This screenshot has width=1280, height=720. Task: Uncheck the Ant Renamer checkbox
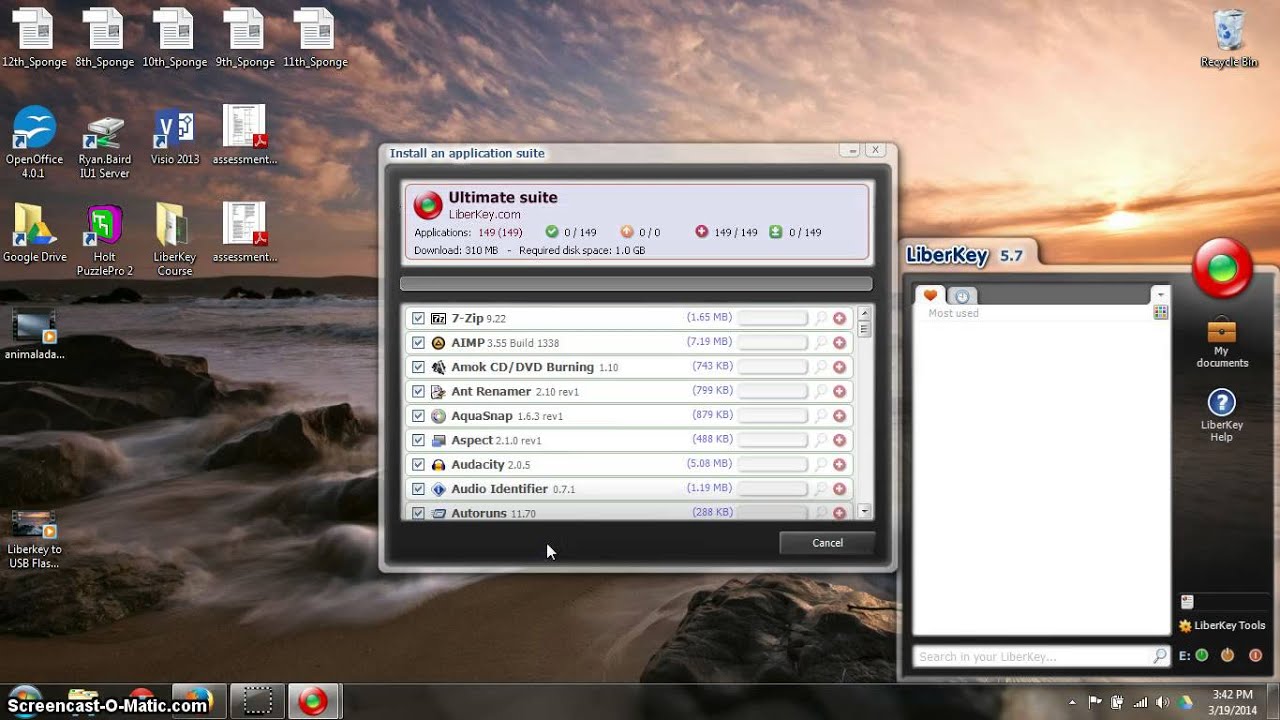click(418, 391)
